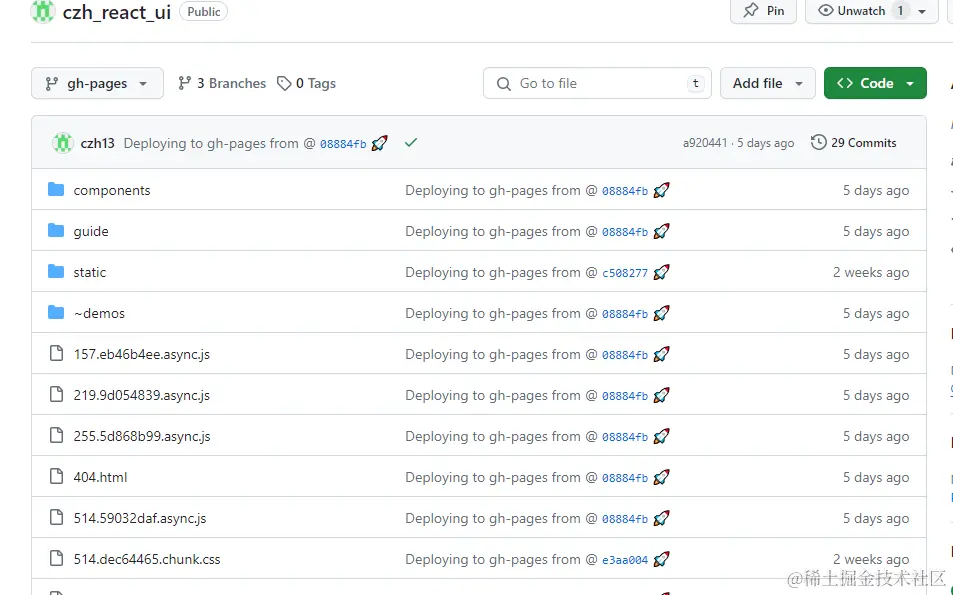Viewport: 953px width, 595px height.
Task: Open commit message in components row
Action: pos(501,190)
